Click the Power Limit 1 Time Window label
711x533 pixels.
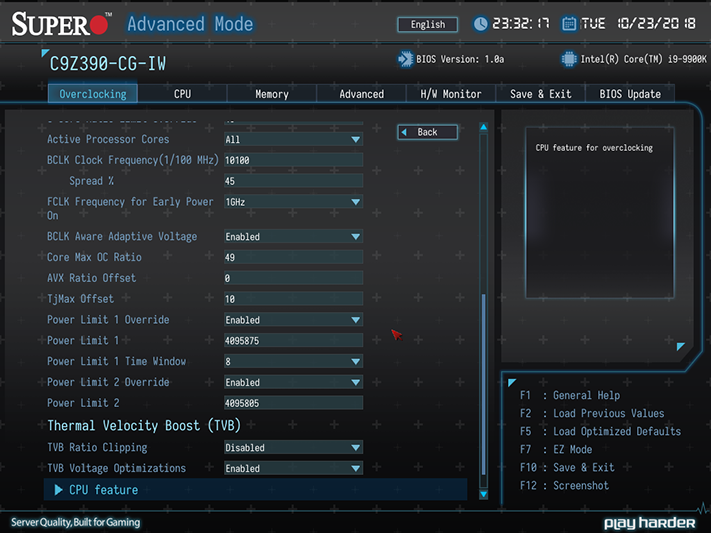click(x=117, y=362)
